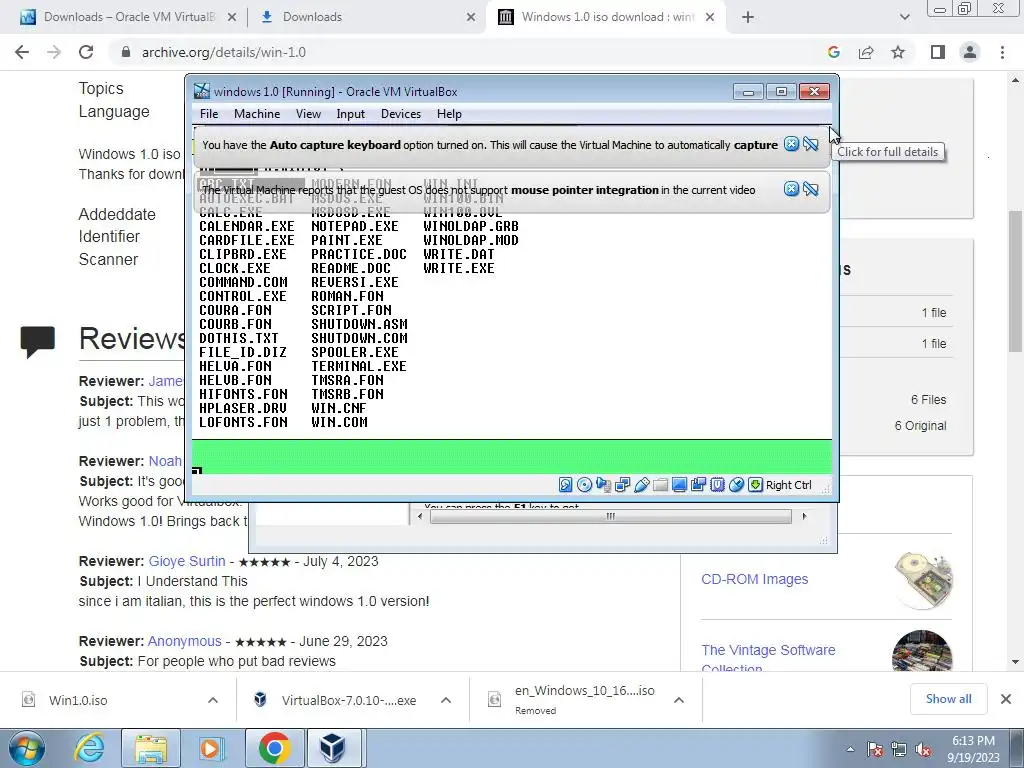
Task: Open the Help menu in VirtualBox
Action: click(449, 114)
